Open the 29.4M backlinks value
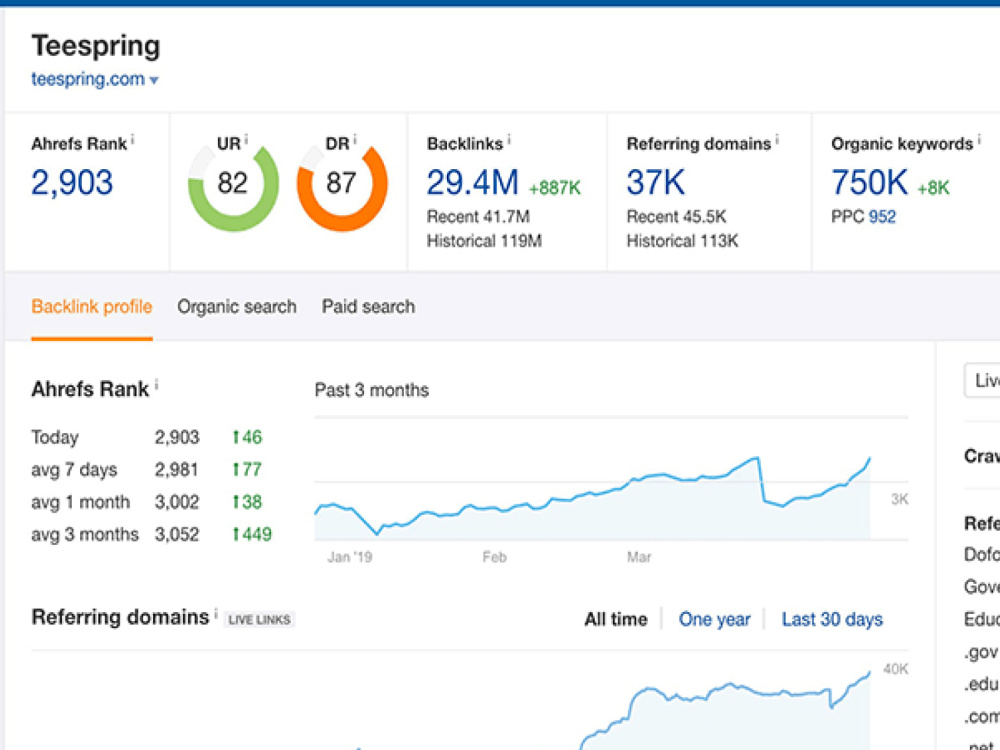This screenshot has width=1000, height=750. click(473, 182)
